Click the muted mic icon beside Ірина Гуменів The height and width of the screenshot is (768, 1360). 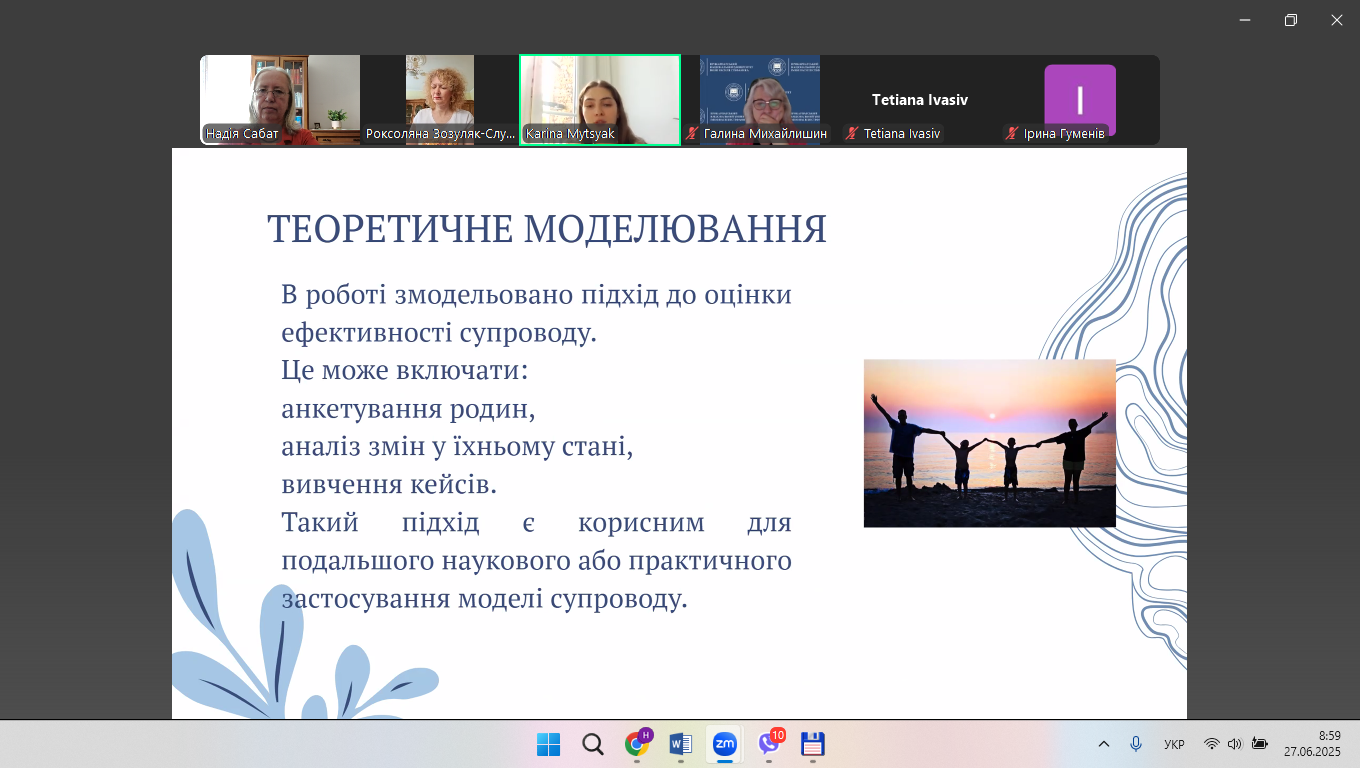pyautogui.click(x=1012, y=134)
